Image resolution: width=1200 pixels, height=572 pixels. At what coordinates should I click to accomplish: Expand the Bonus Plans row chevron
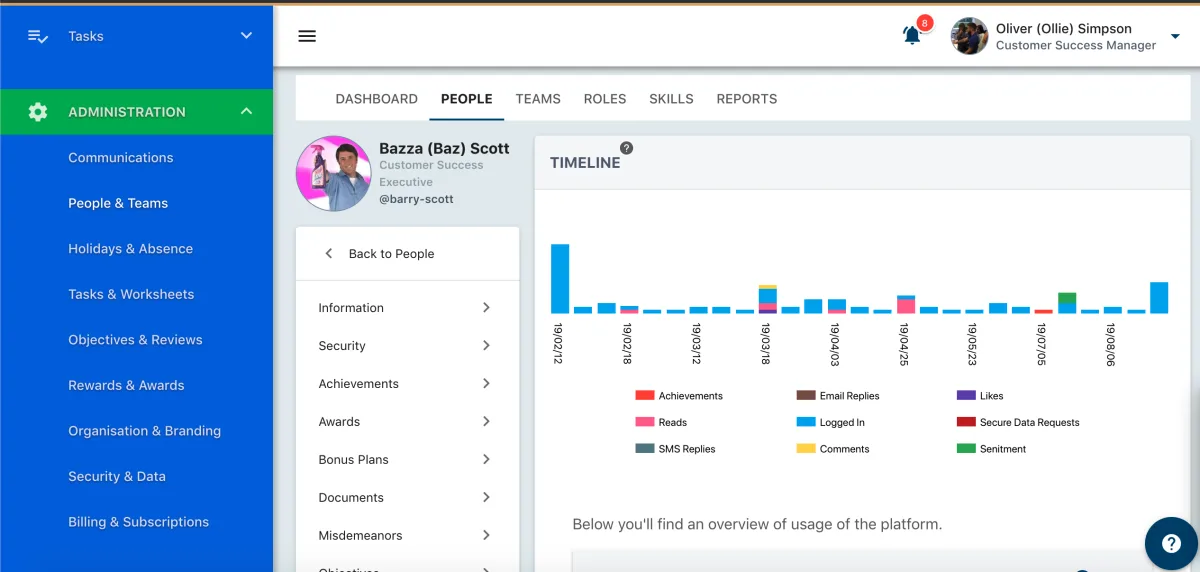coord(487,460)
